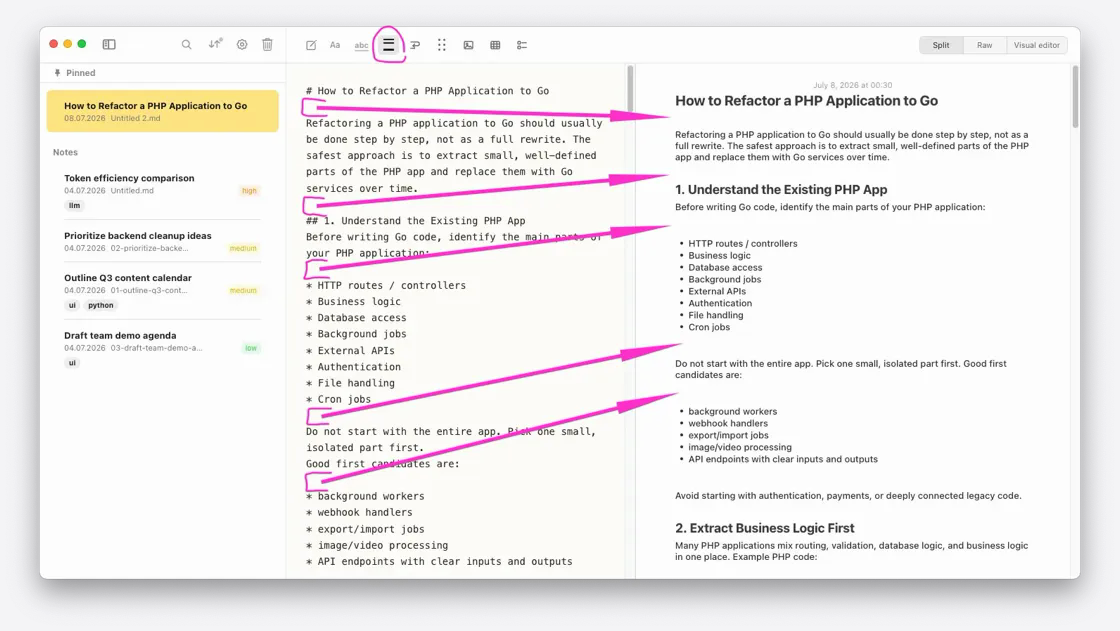Click the raw editor vertical scrollbar
The width and height of the screenshot is (1120, 631).
(630, 89)
